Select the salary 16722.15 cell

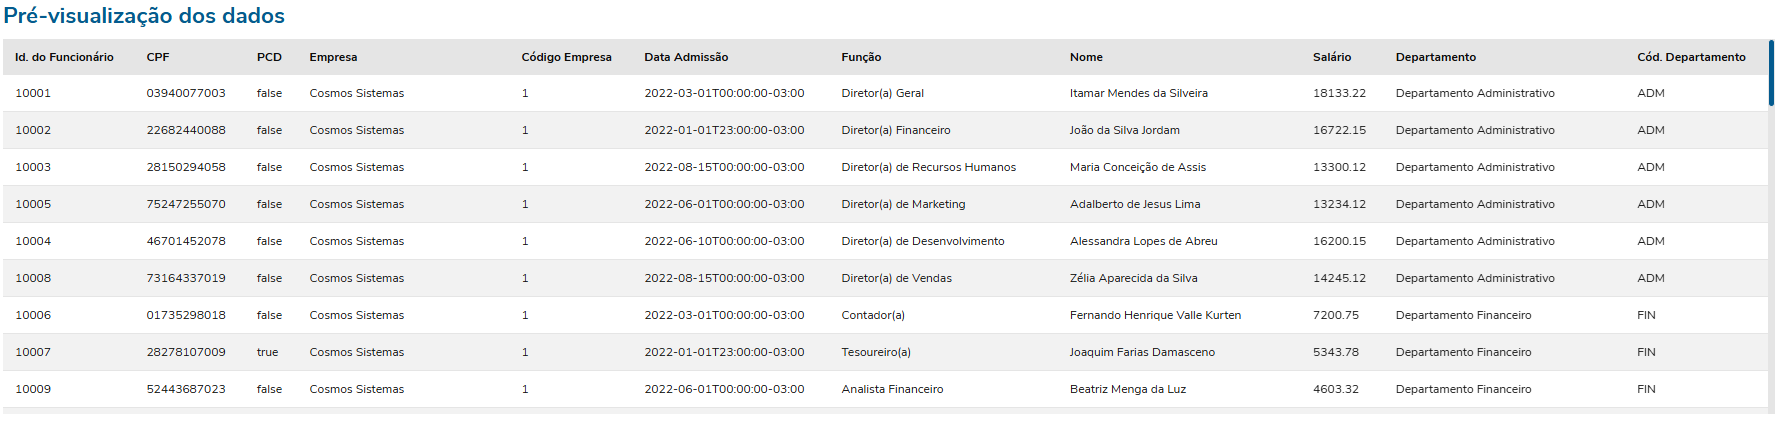[x=1339, y=130]
